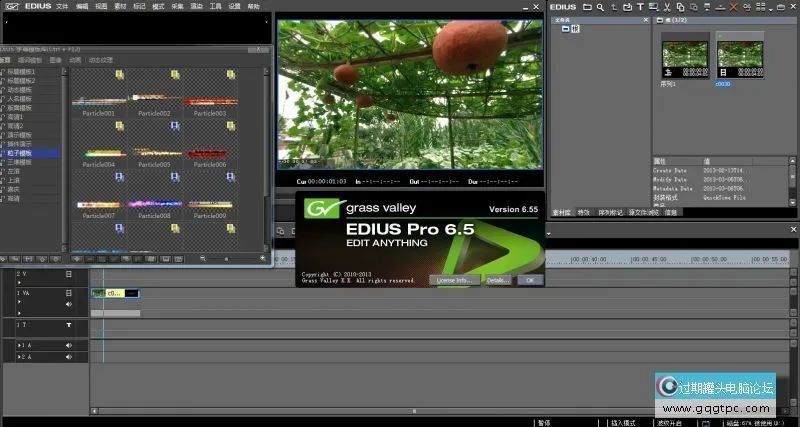800x427 pixels.
Task: Toggle audio mute on track 1 A
Action: [x=69, y=345]
